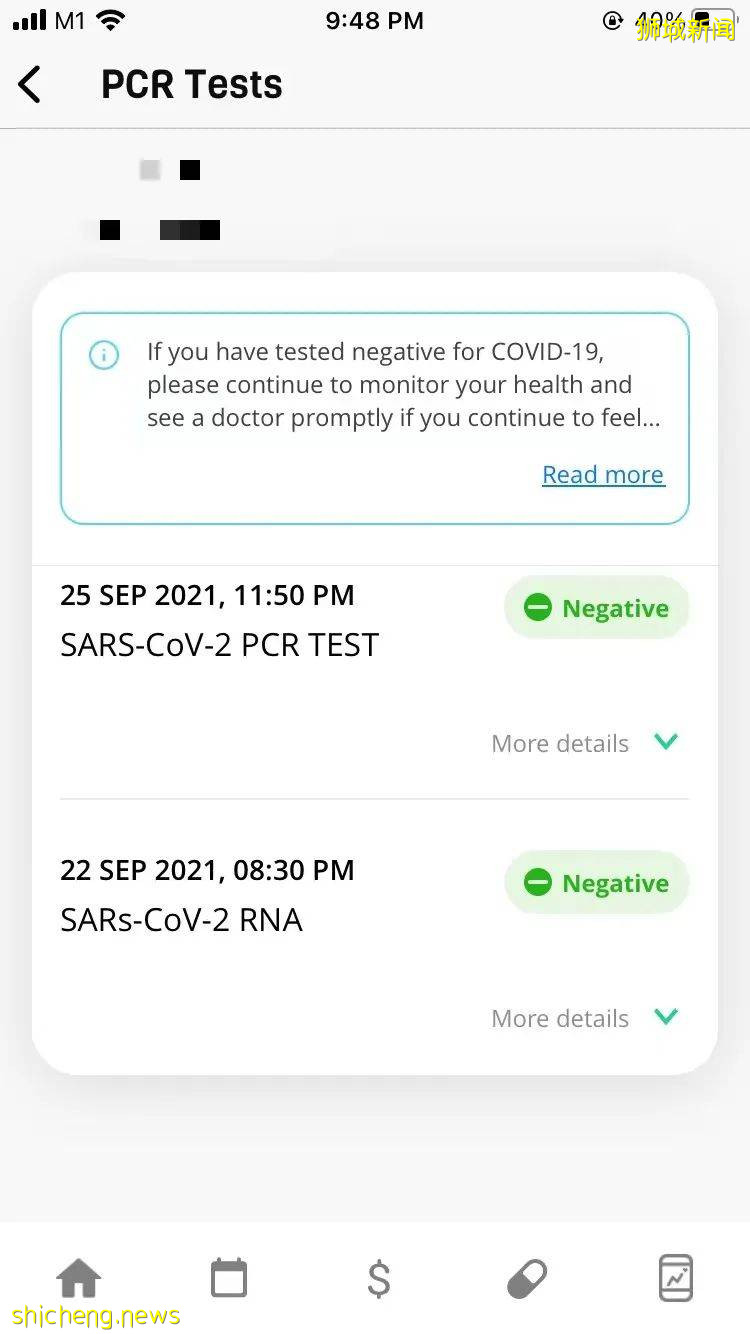Tap Negative badge for 25 SEP result
The width and height of the screenshot is (750, 1334).
pyautogui.click(x=597, y=608)
